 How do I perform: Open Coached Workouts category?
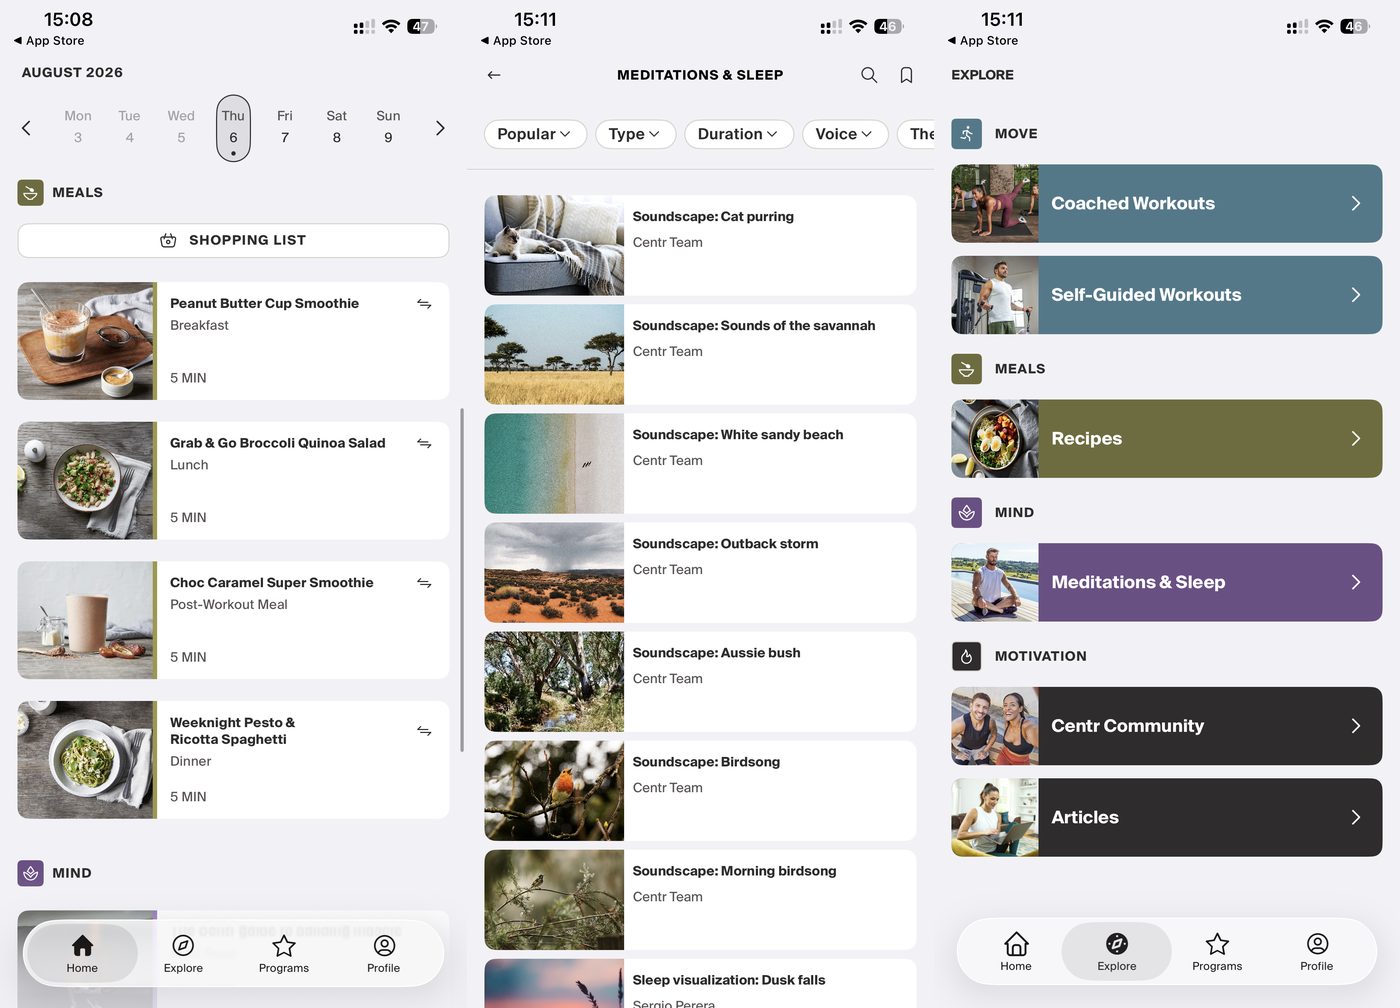coord(1166,204)
